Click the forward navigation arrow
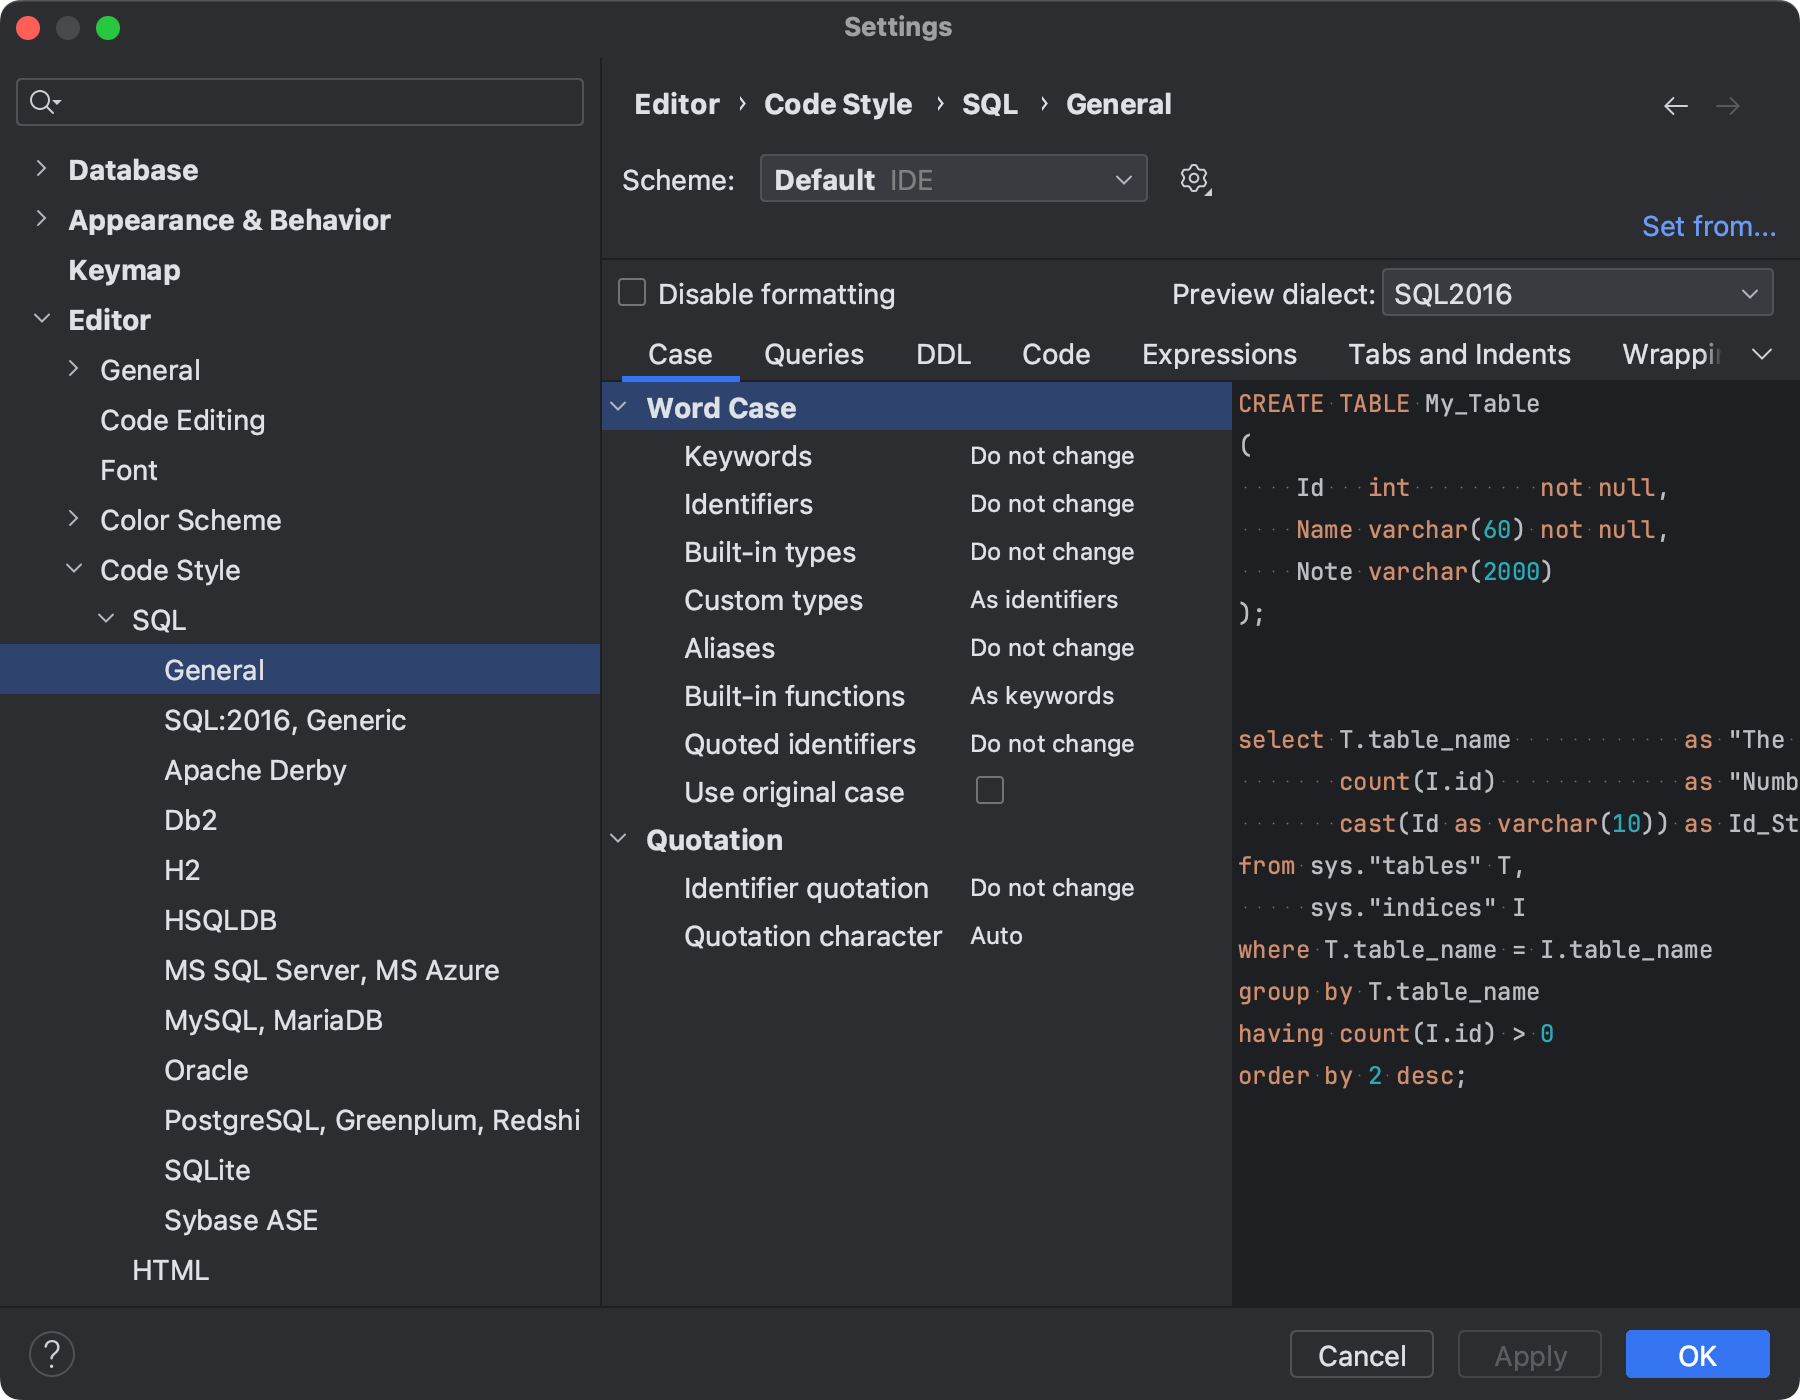The image size is (1800, 1400). [x=1729, y=105]
